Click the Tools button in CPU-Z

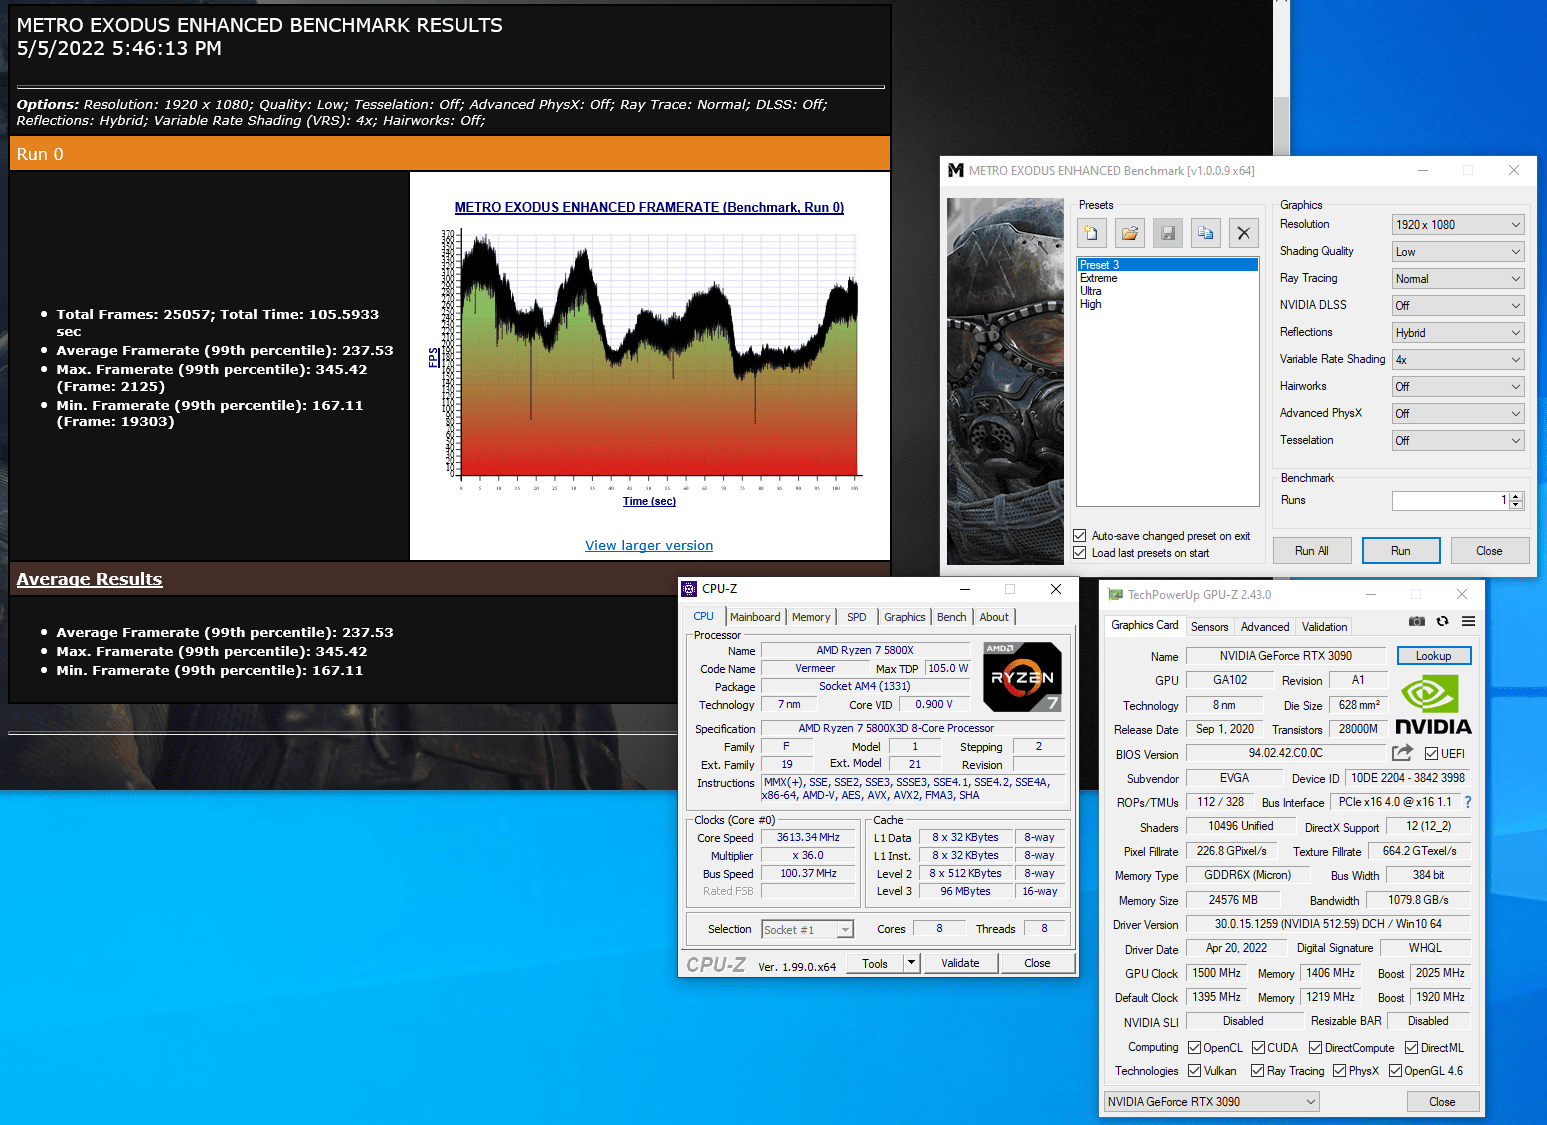coord(875,963)
